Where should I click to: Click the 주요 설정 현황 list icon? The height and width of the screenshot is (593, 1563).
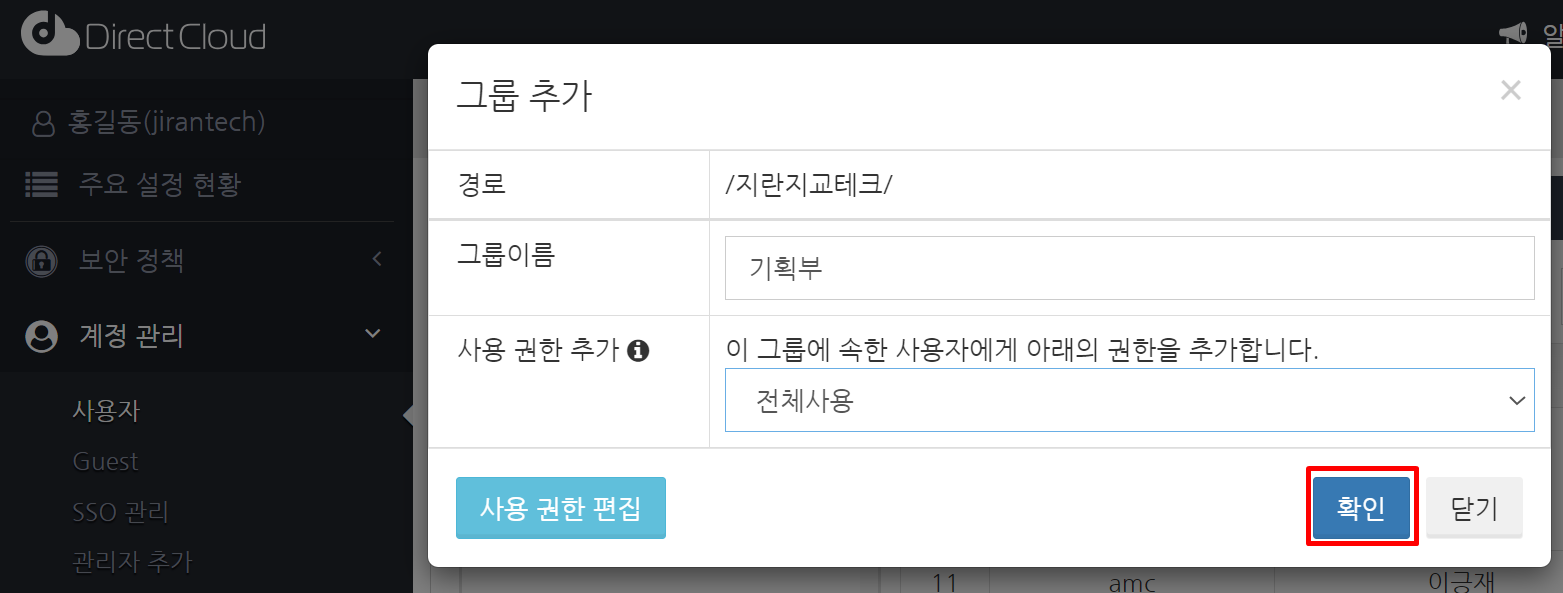tap(41, 184)
